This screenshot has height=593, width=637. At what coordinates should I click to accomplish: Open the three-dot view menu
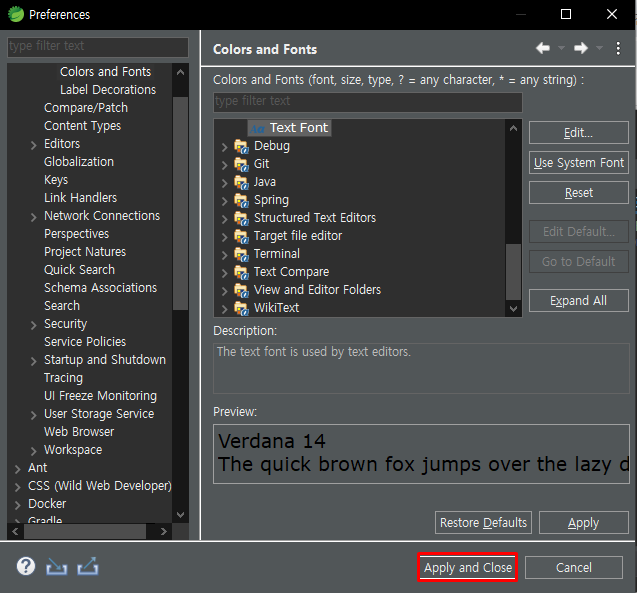[618, 48]
